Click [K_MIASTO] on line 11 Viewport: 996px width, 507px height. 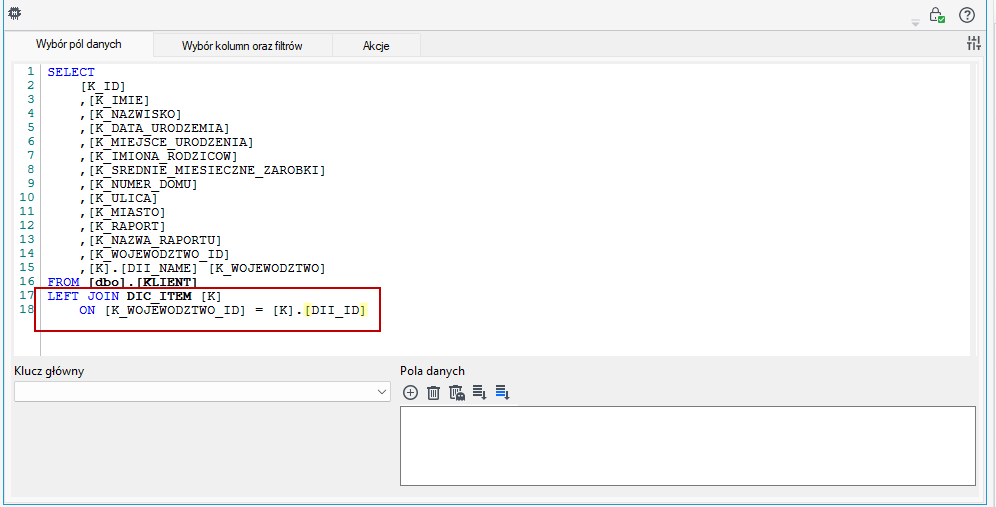tap(127, 212)
